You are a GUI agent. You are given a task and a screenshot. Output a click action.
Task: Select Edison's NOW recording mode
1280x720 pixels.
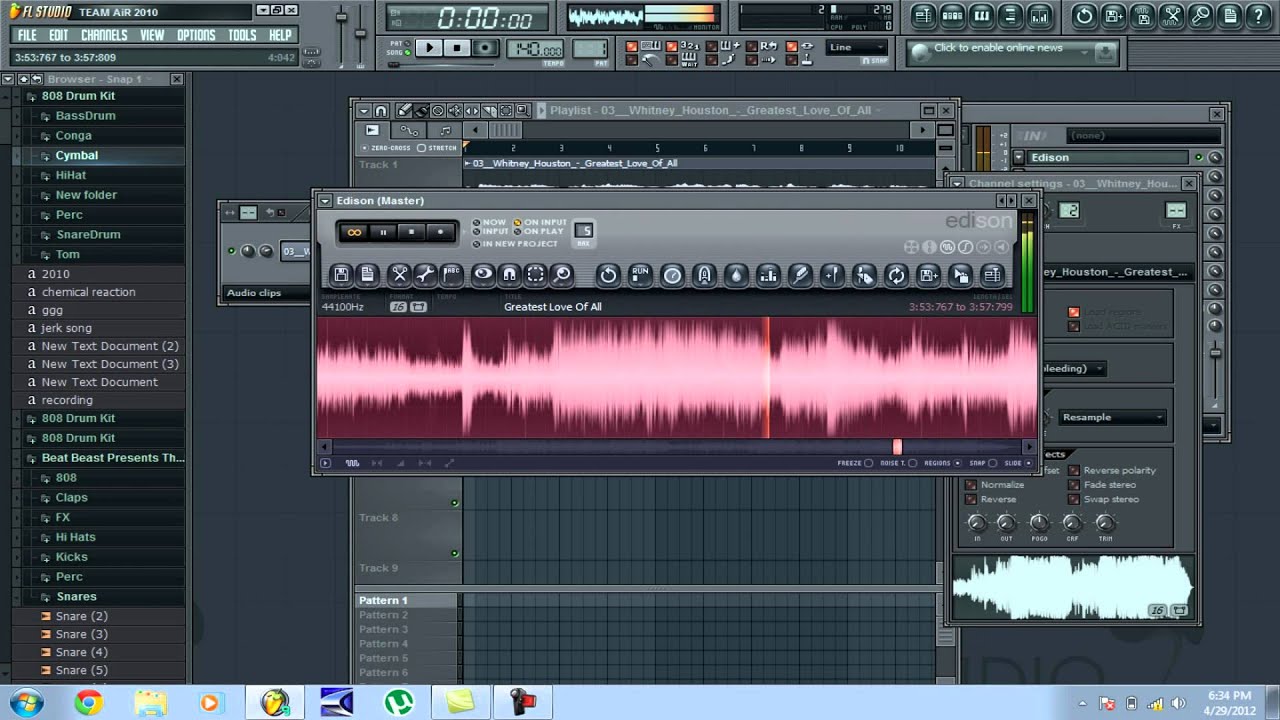(490, 222)
